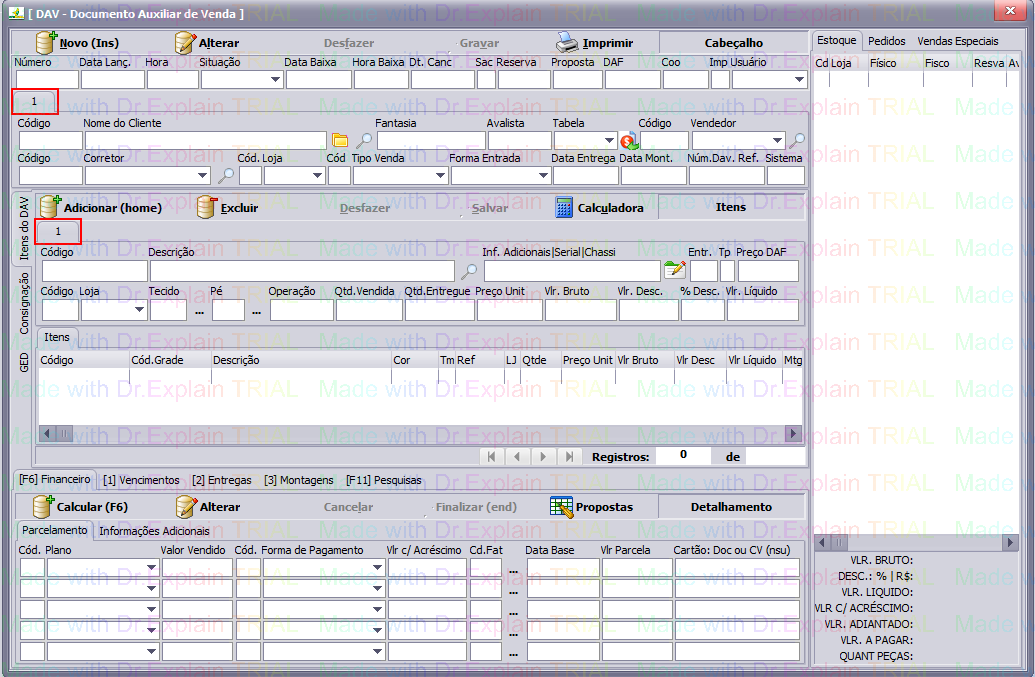Select the Informações Adicionais tab
Screen dimensions: 1035x677
point(154,531)
